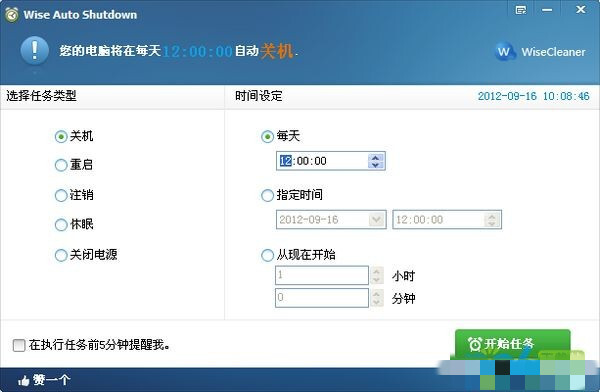The width and height of the screenshot is (600, 392).
Task: Open the 2012-09-16 date dropdown
Action: click(x=377, y=220)
